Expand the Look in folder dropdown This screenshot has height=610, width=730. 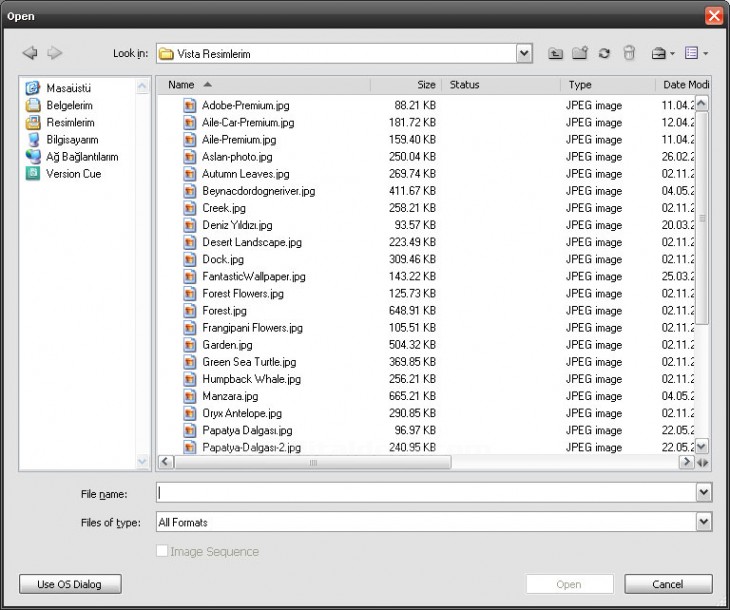click(524, 54)
